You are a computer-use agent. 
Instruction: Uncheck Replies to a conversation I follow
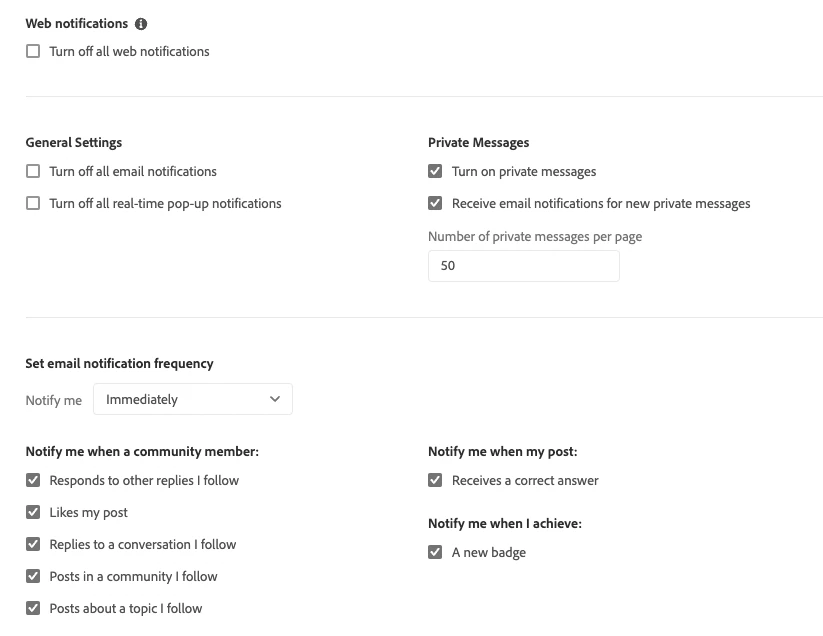(34, 545)
